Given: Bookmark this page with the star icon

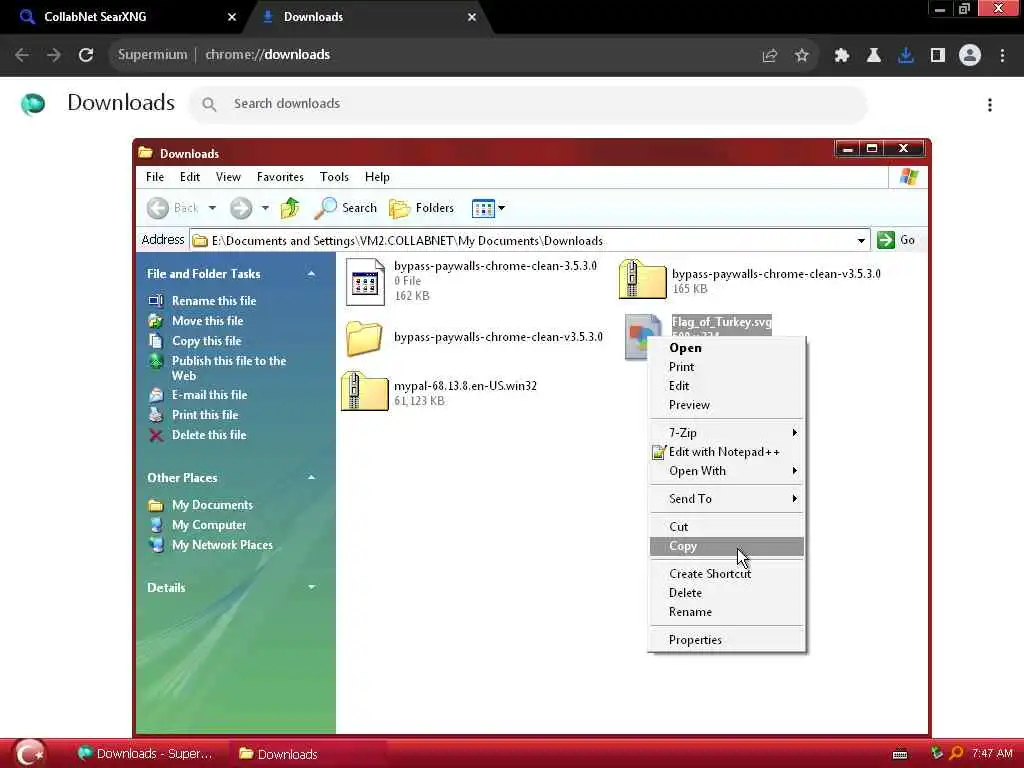Looking at the screenshot, I should [802, 56].
